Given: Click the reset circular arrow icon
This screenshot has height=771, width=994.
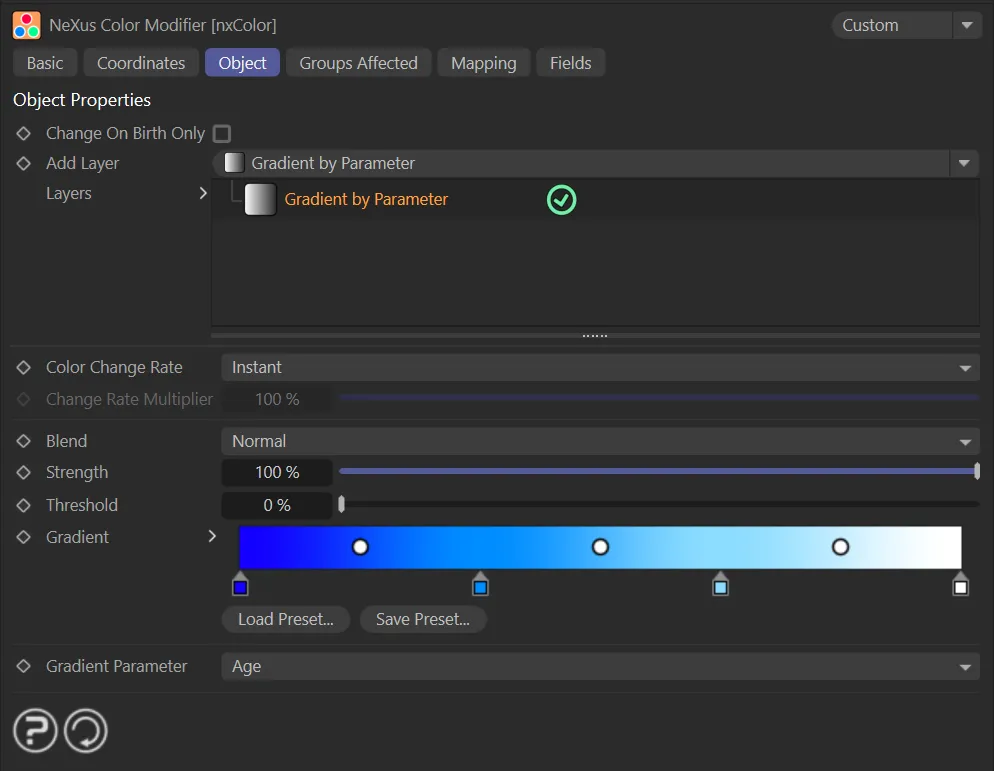Looking at the screenshot, I should pos(85,732).
